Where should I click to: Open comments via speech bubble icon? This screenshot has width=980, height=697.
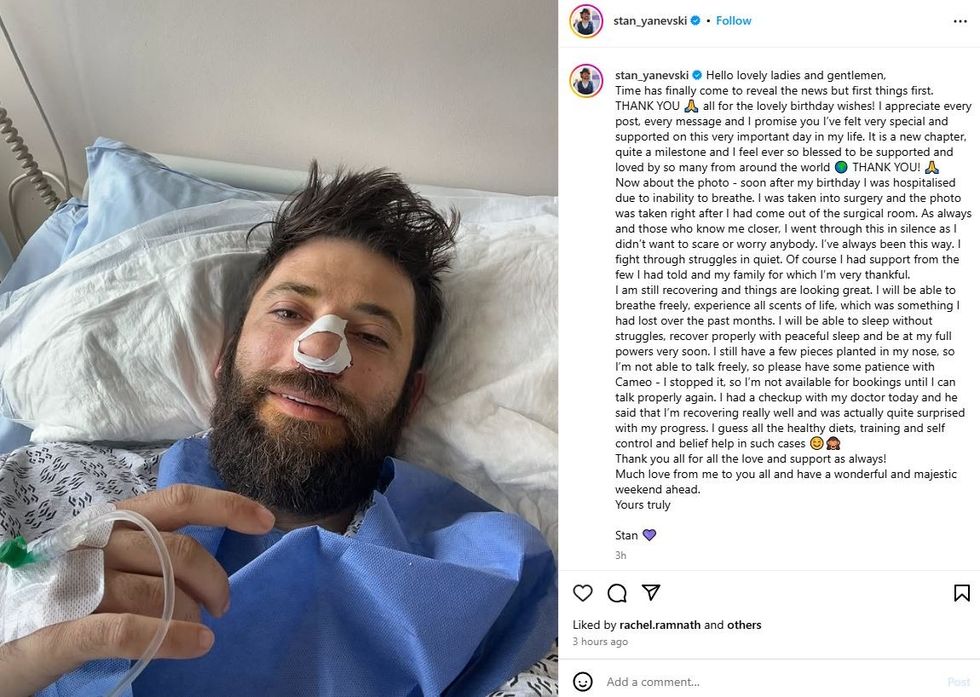(617, 593)
